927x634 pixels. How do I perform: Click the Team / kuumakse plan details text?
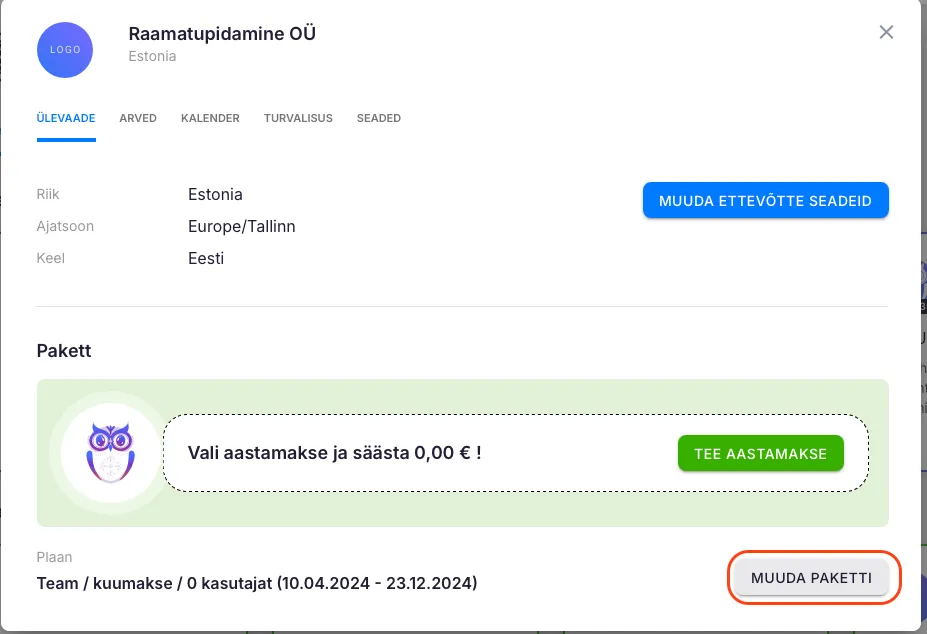257,583
